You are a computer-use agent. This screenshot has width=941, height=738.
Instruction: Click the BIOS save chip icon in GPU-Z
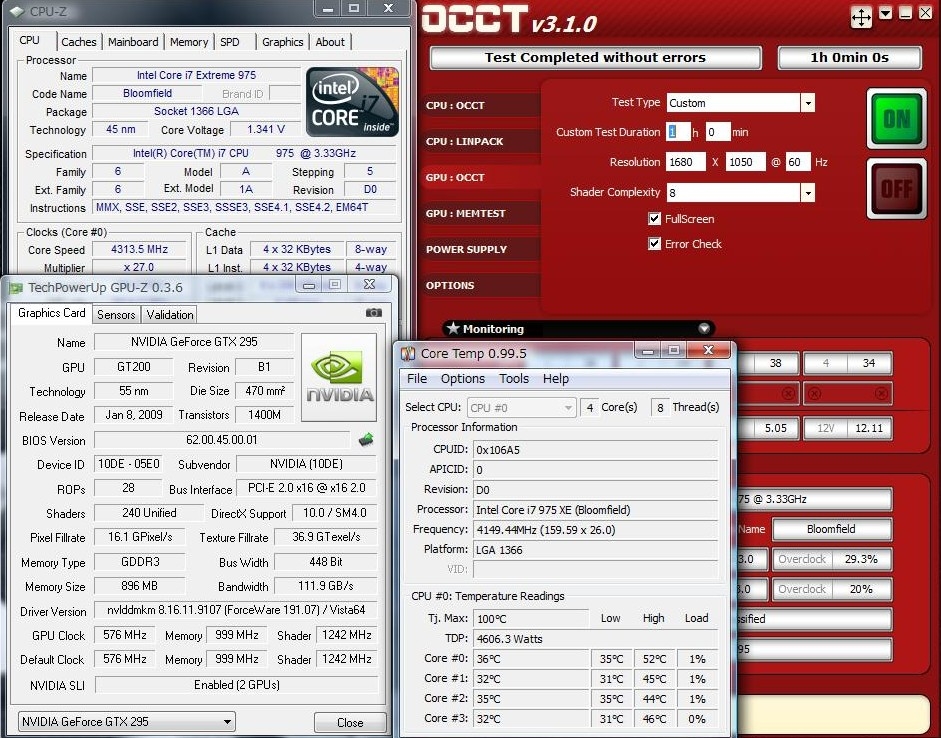coord(366,439)
